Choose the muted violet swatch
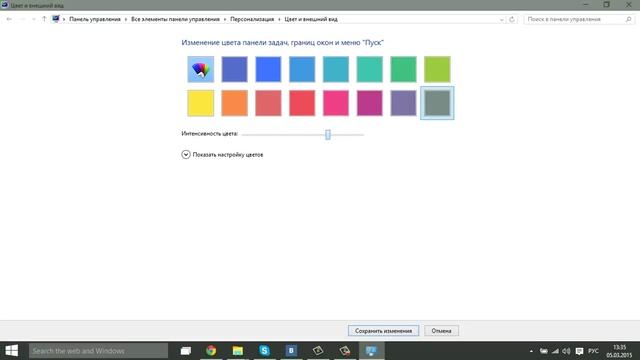This screenshot has height=360, width=640. point(403,103)
